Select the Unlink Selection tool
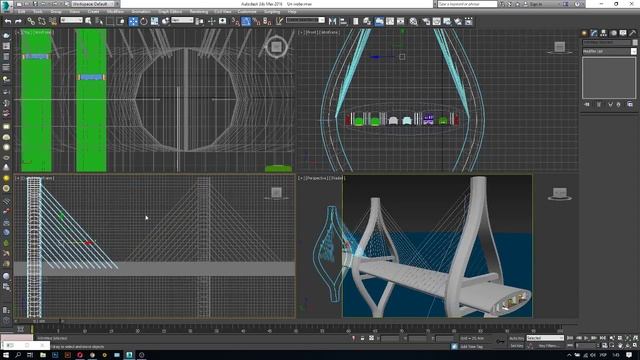640x360 pixels. coord(42,21)
